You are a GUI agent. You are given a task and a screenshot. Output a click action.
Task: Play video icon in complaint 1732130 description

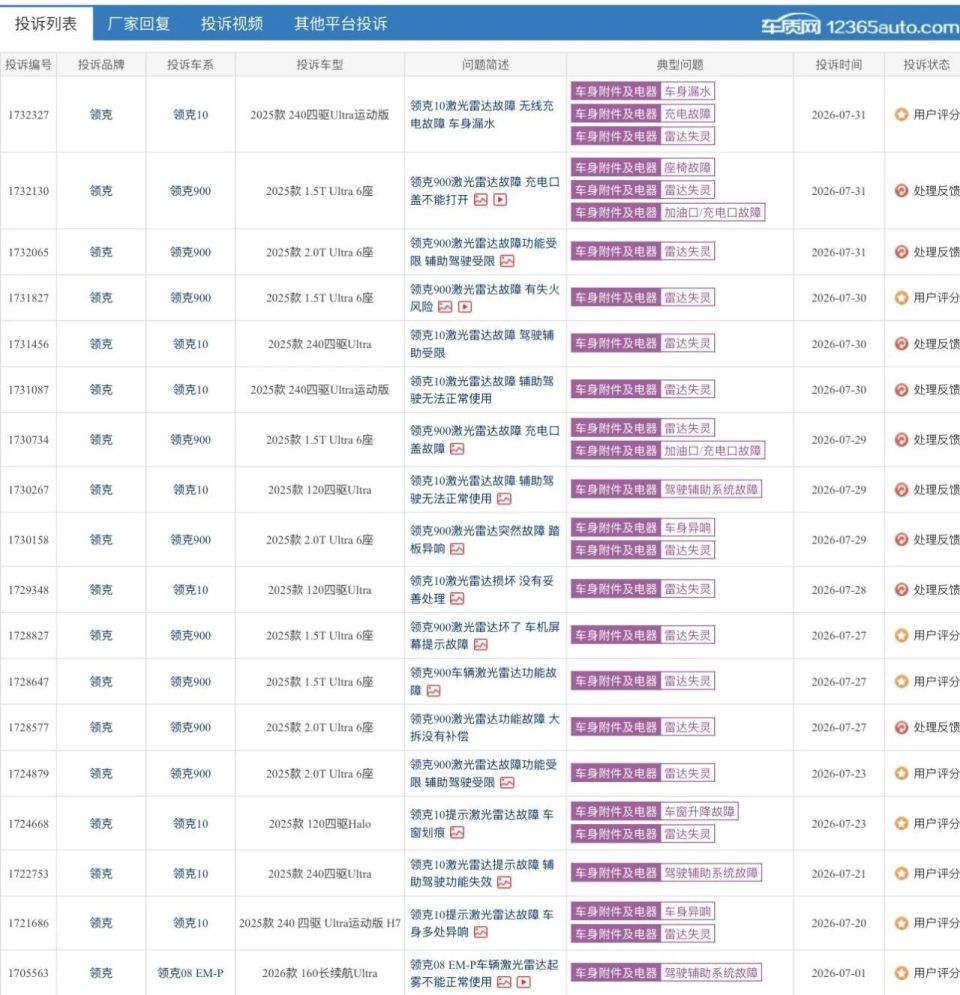(501, 200)
